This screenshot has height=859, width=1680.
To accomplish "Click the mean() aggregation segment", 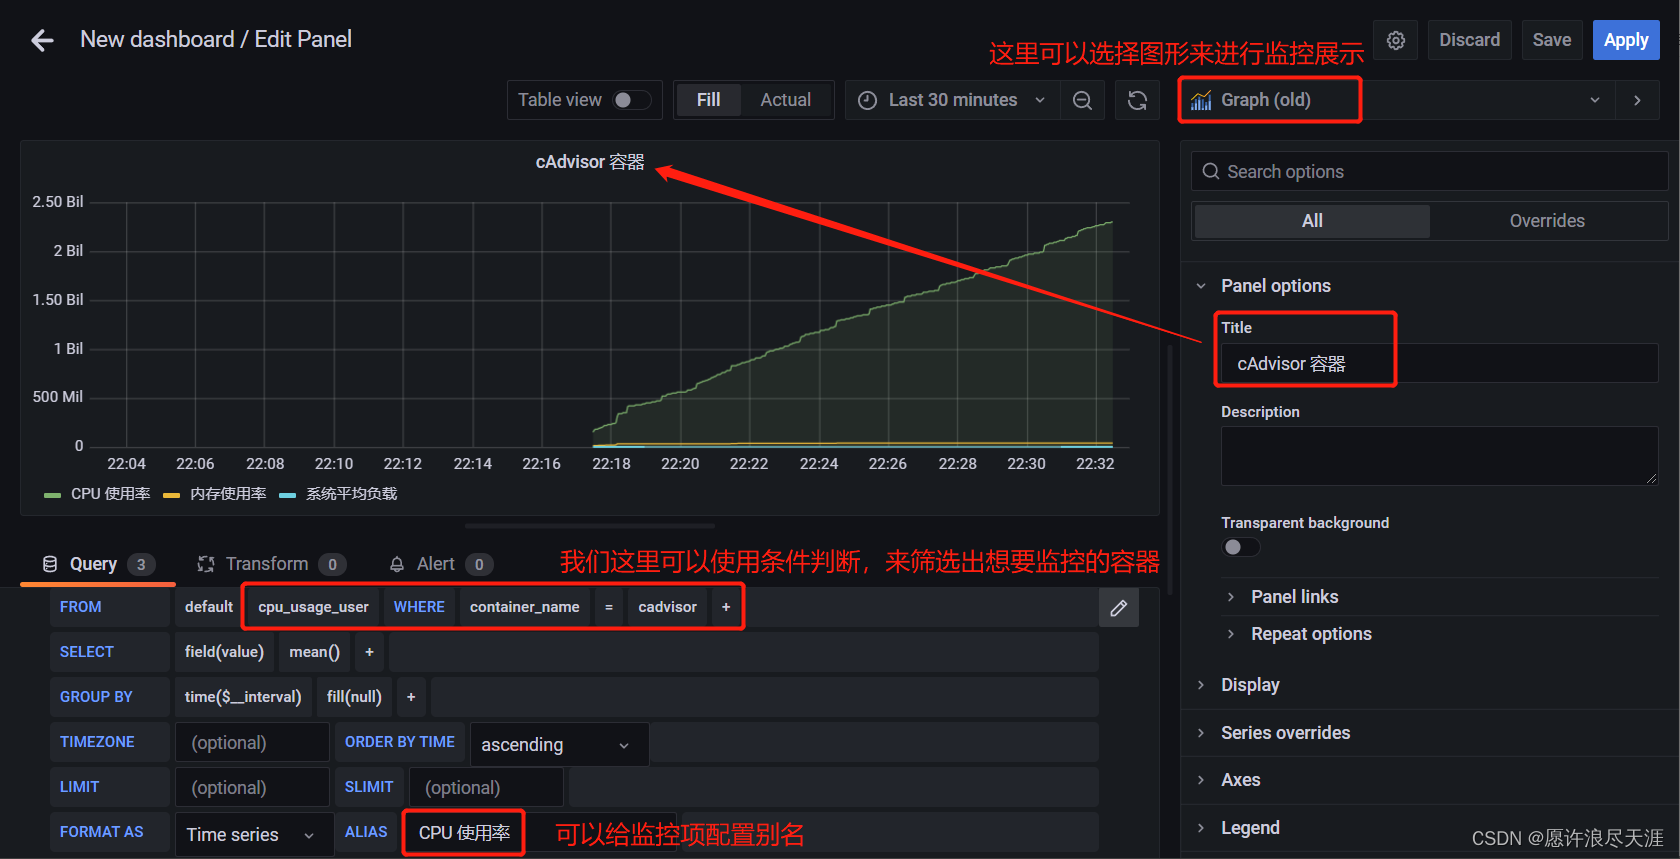I will coord(315,652).
